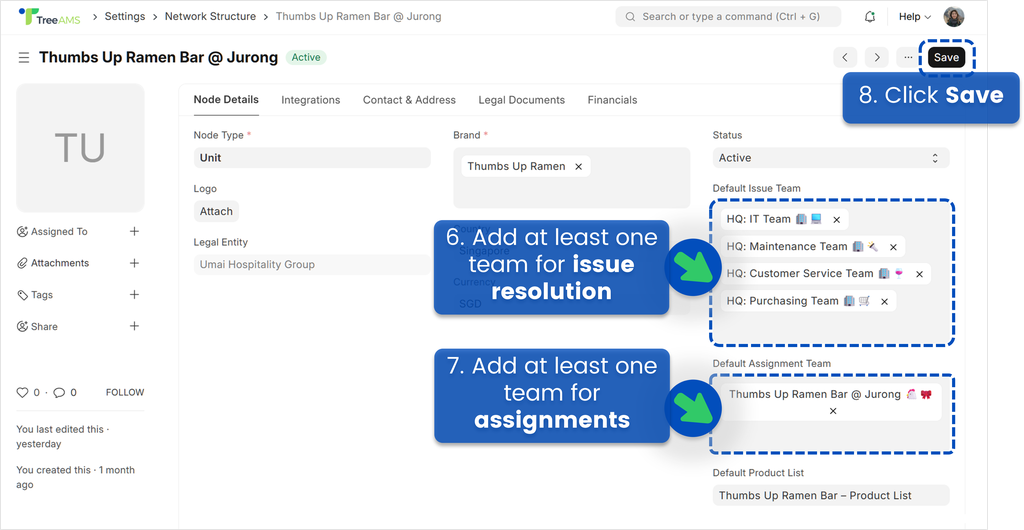Click the Save button
The image size is (1024, 530).
point(946,58)
